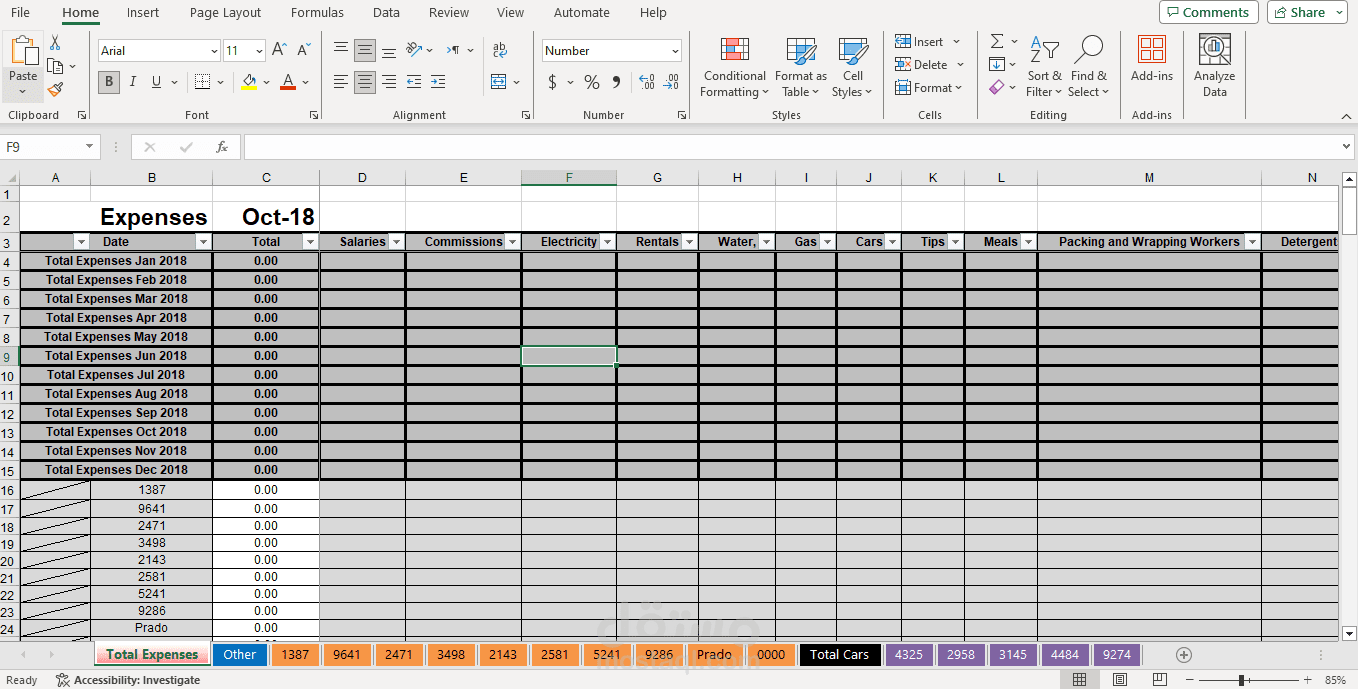1358x689 pixels.
Task: Open Find & Select menu
Action: coord(1089,68)
